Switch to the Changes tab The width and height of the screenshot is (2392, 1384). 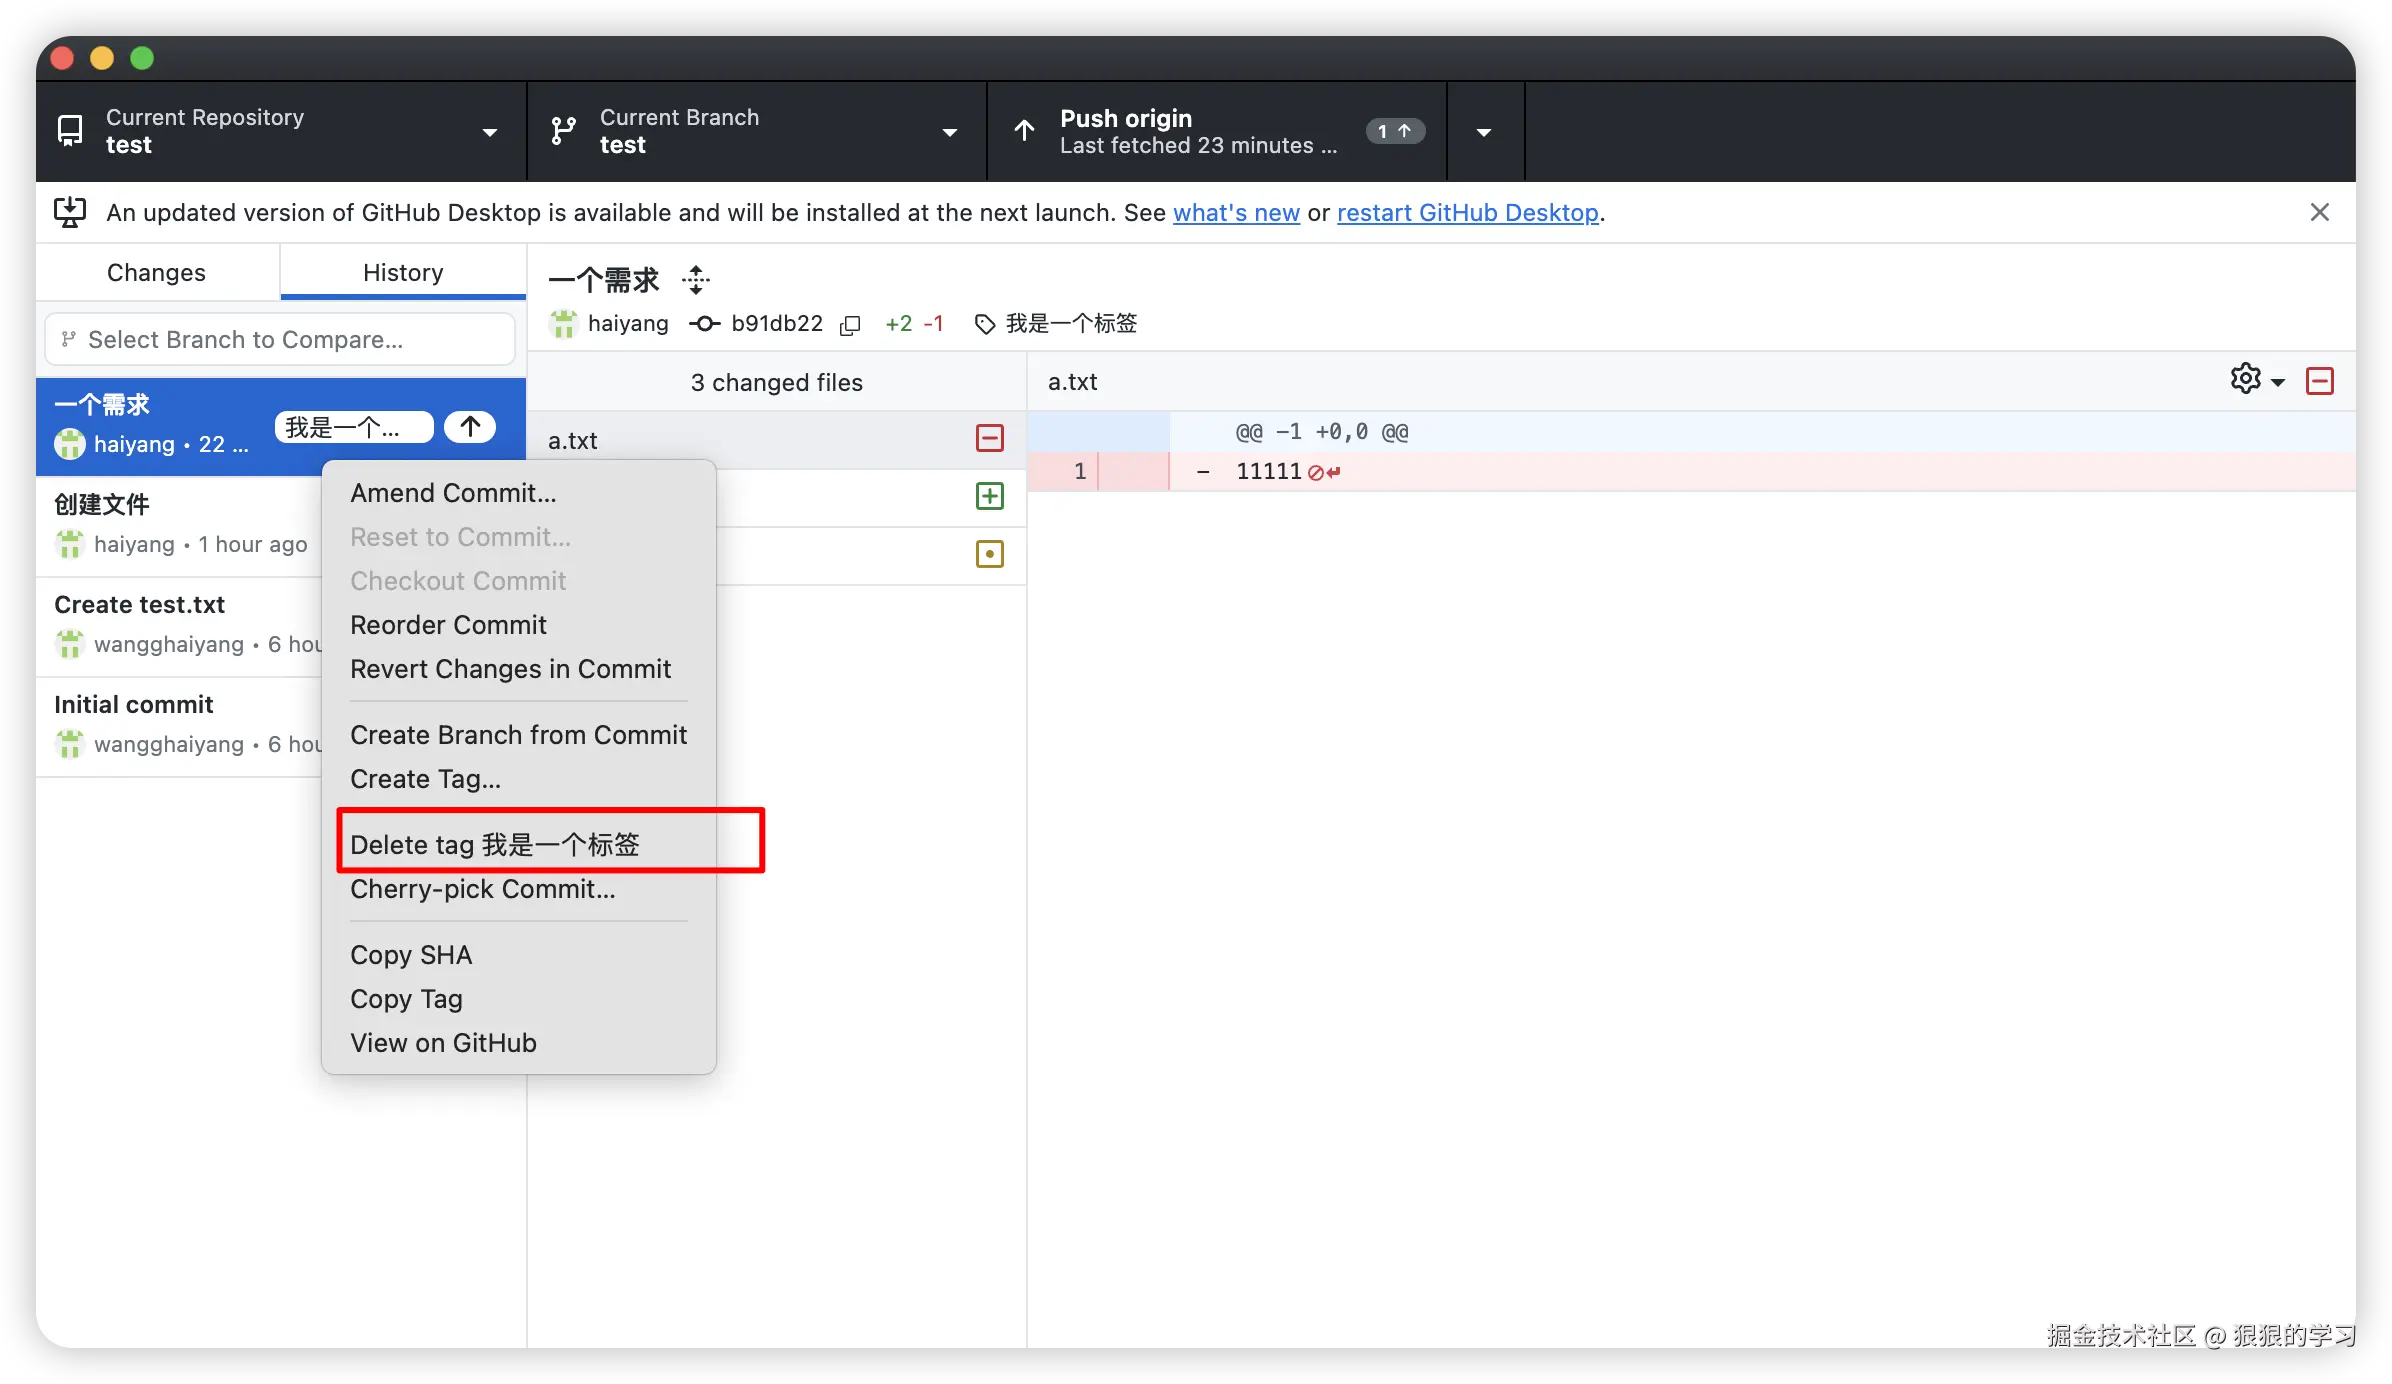coord(156,272)
